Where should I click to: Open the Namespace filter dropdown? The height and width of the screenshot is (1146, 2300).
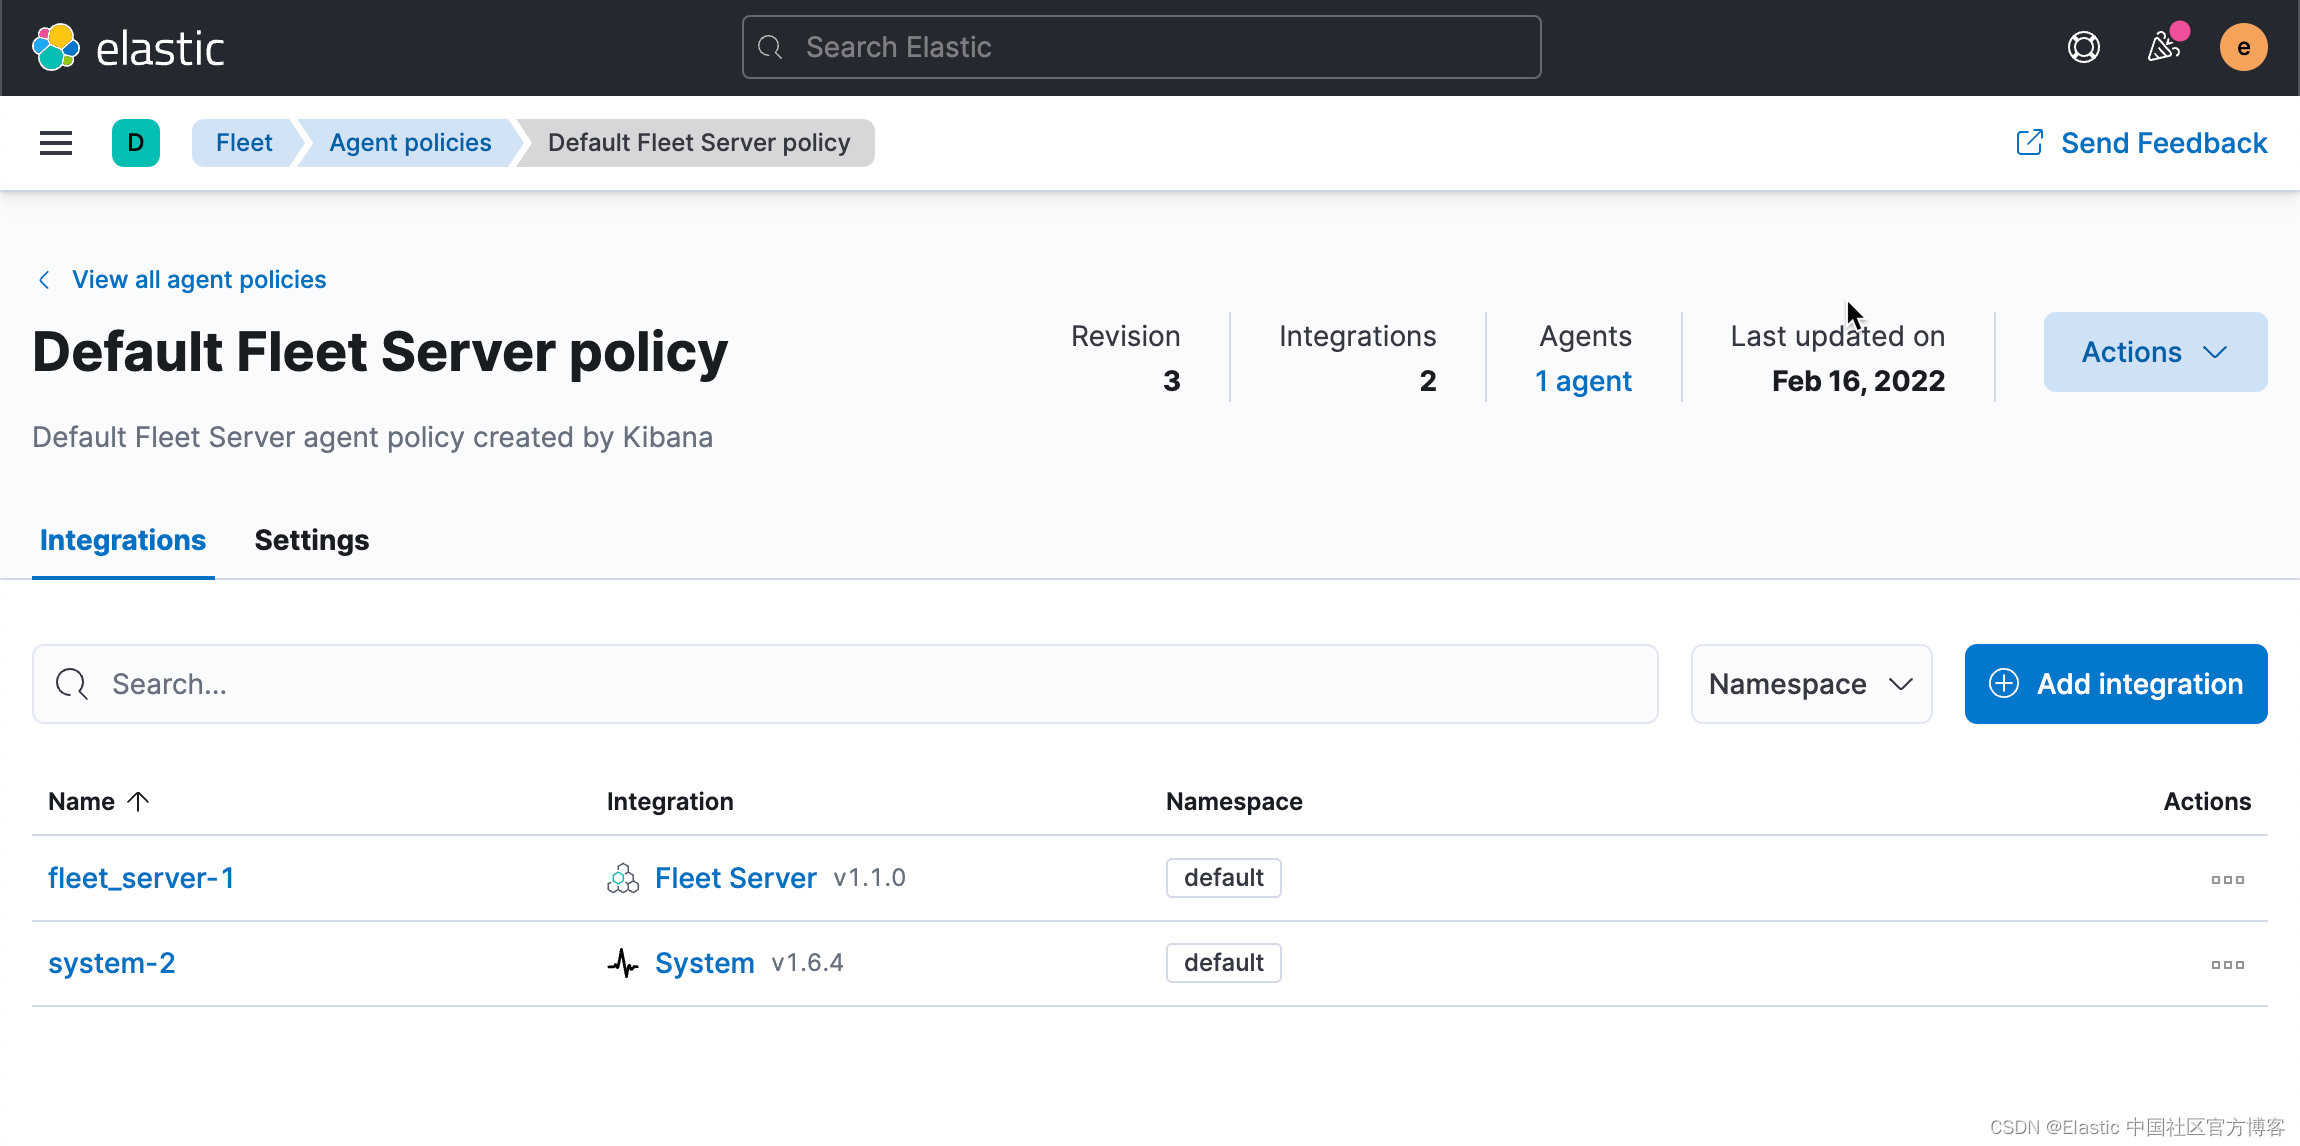coord(1811,684)
